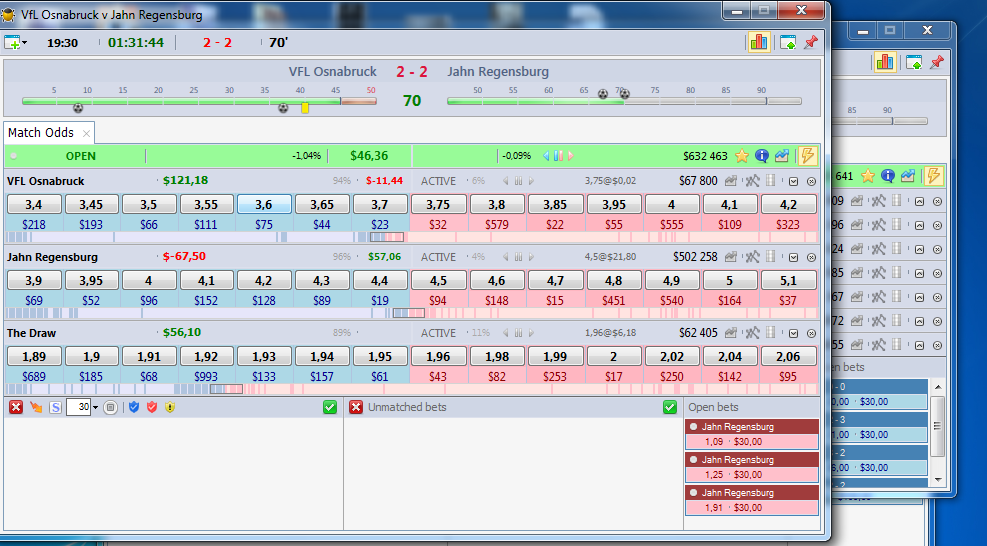Image resolution: width=987 pixels, height=546 pixels.
Task: Click the $993 amount under 1,92 for The Draw
Action: (x=206, y=377)
